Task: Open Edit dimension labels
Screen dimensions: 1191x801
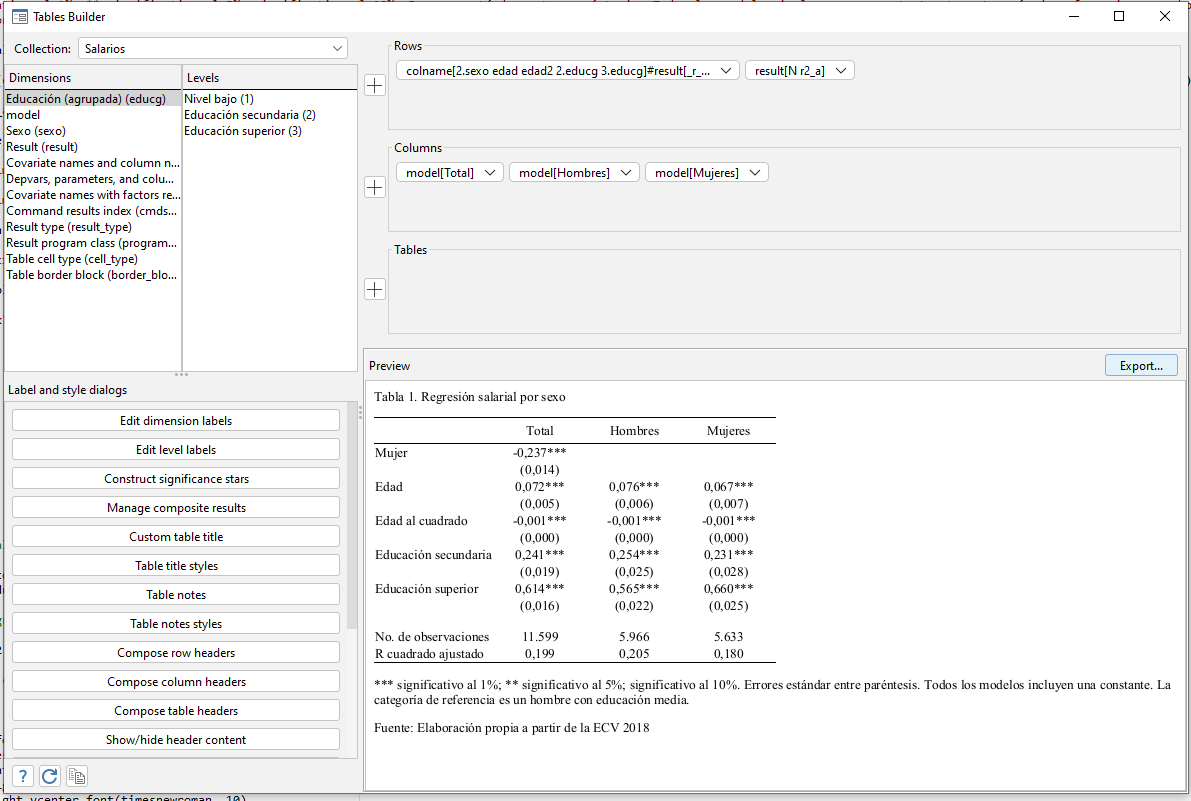Action: [175, 420]
